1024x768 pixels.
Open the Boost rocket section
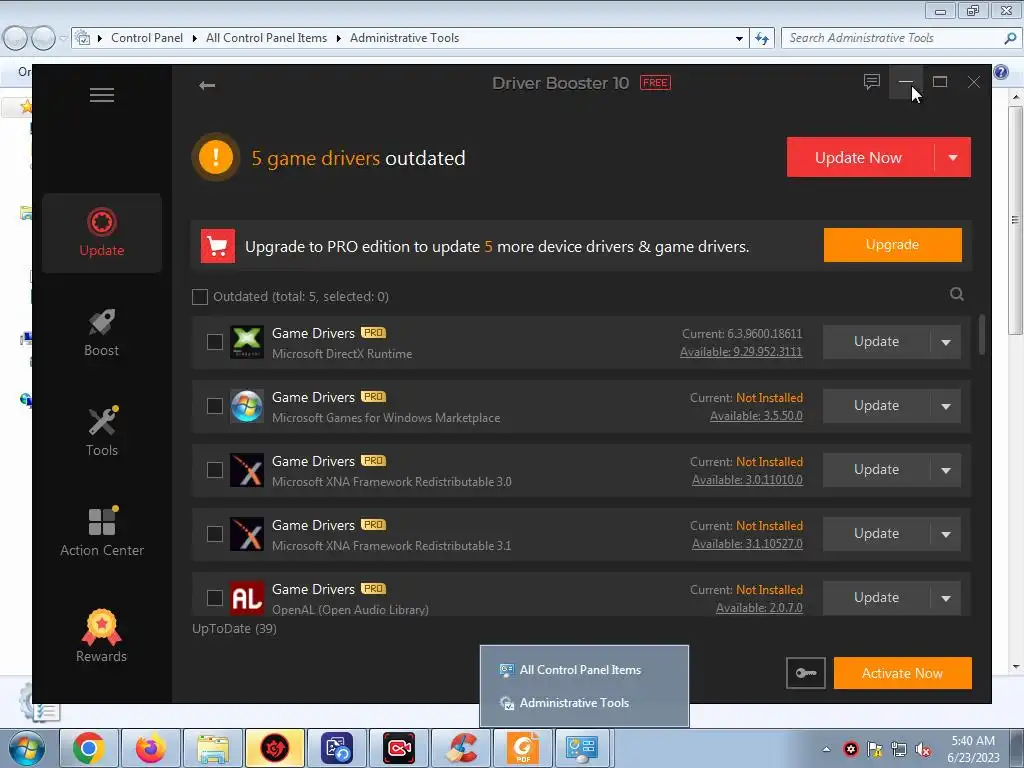[x=102, y=332]
